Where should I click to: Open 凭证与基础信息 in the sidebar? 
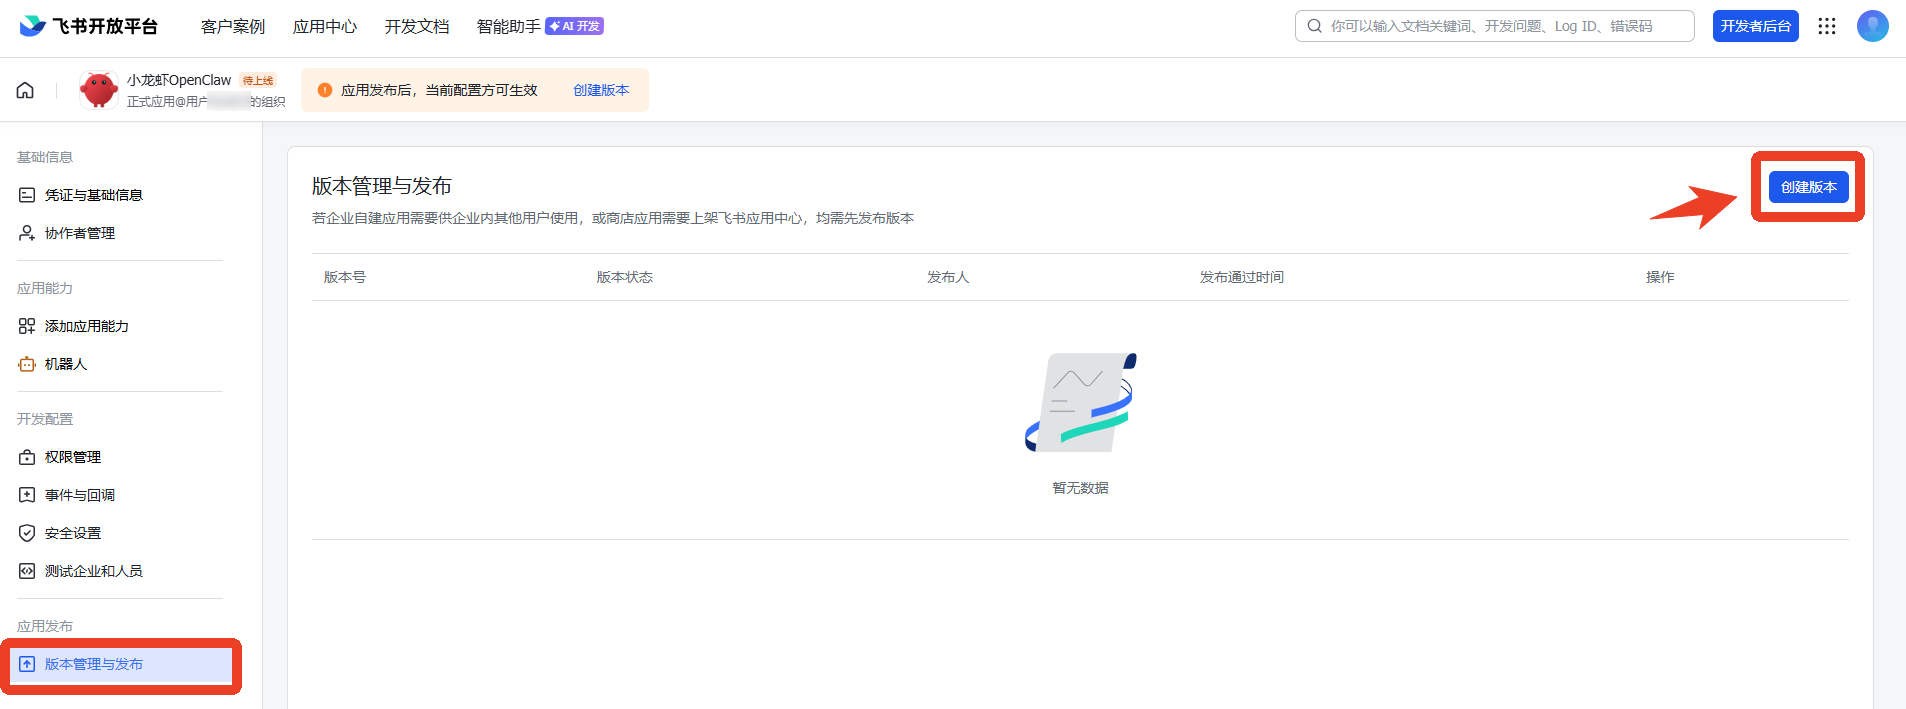93,195
